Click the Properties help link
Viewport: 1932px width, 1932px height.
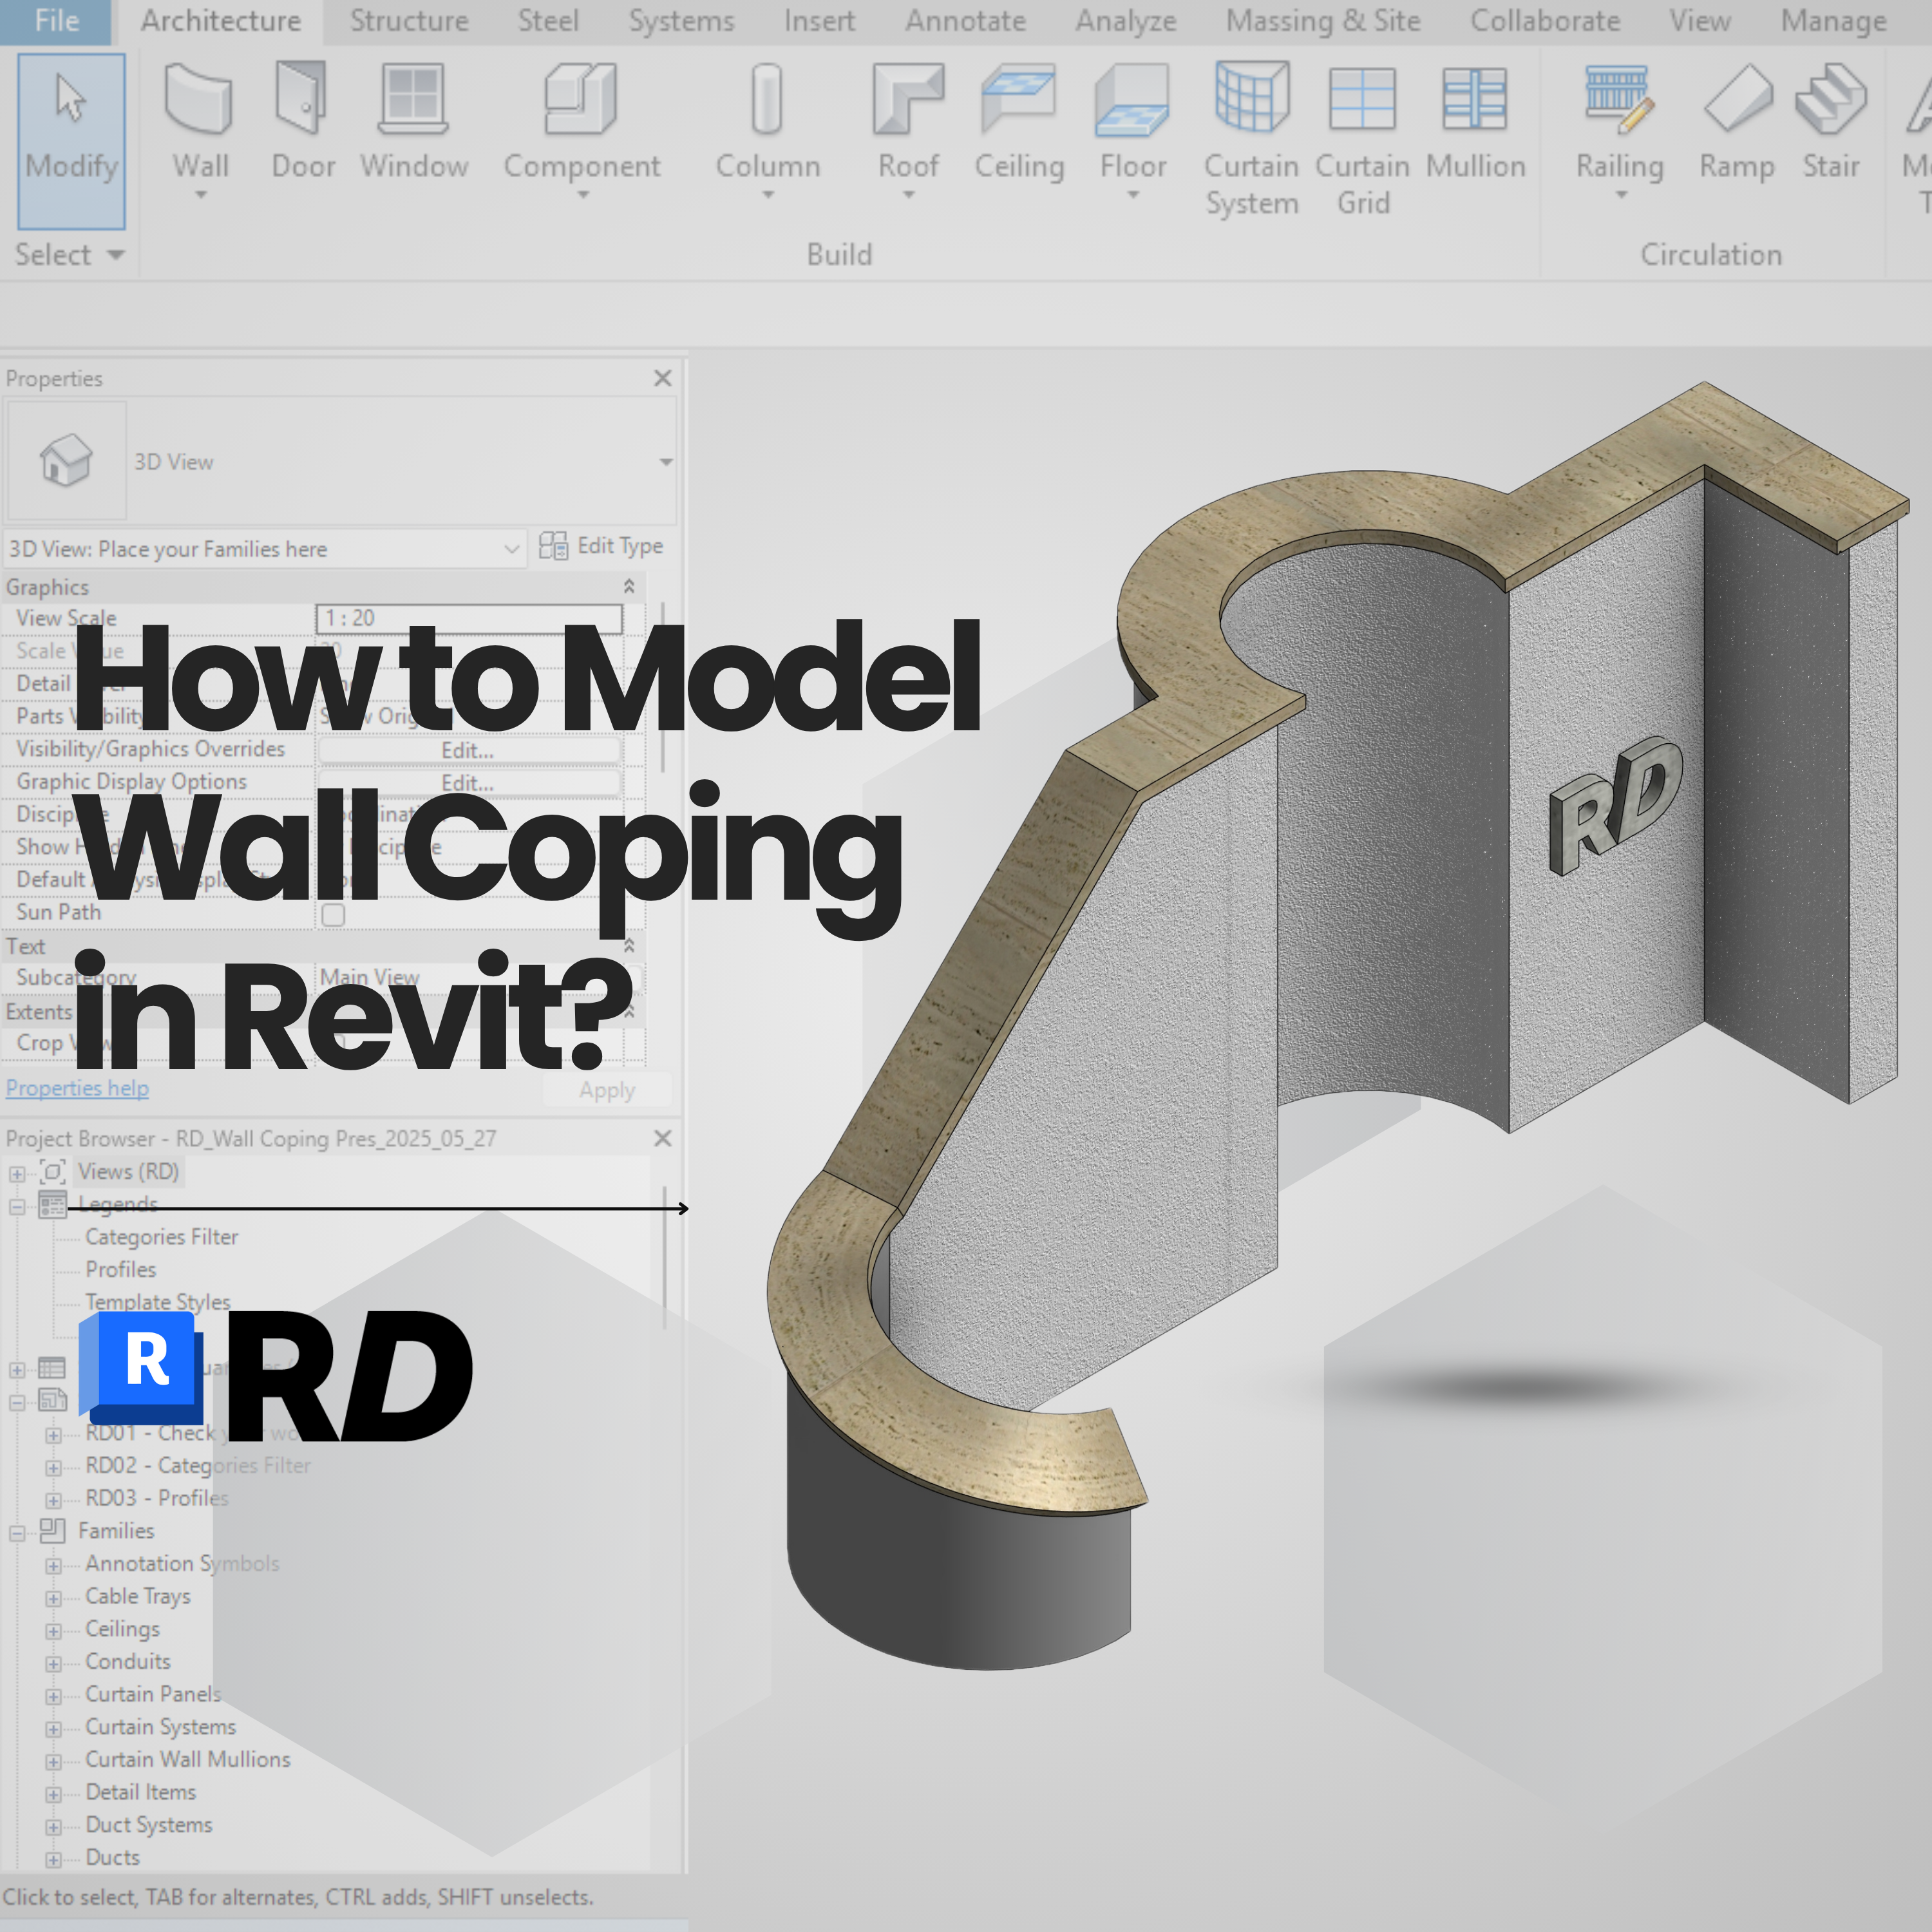click(77, 1088)
